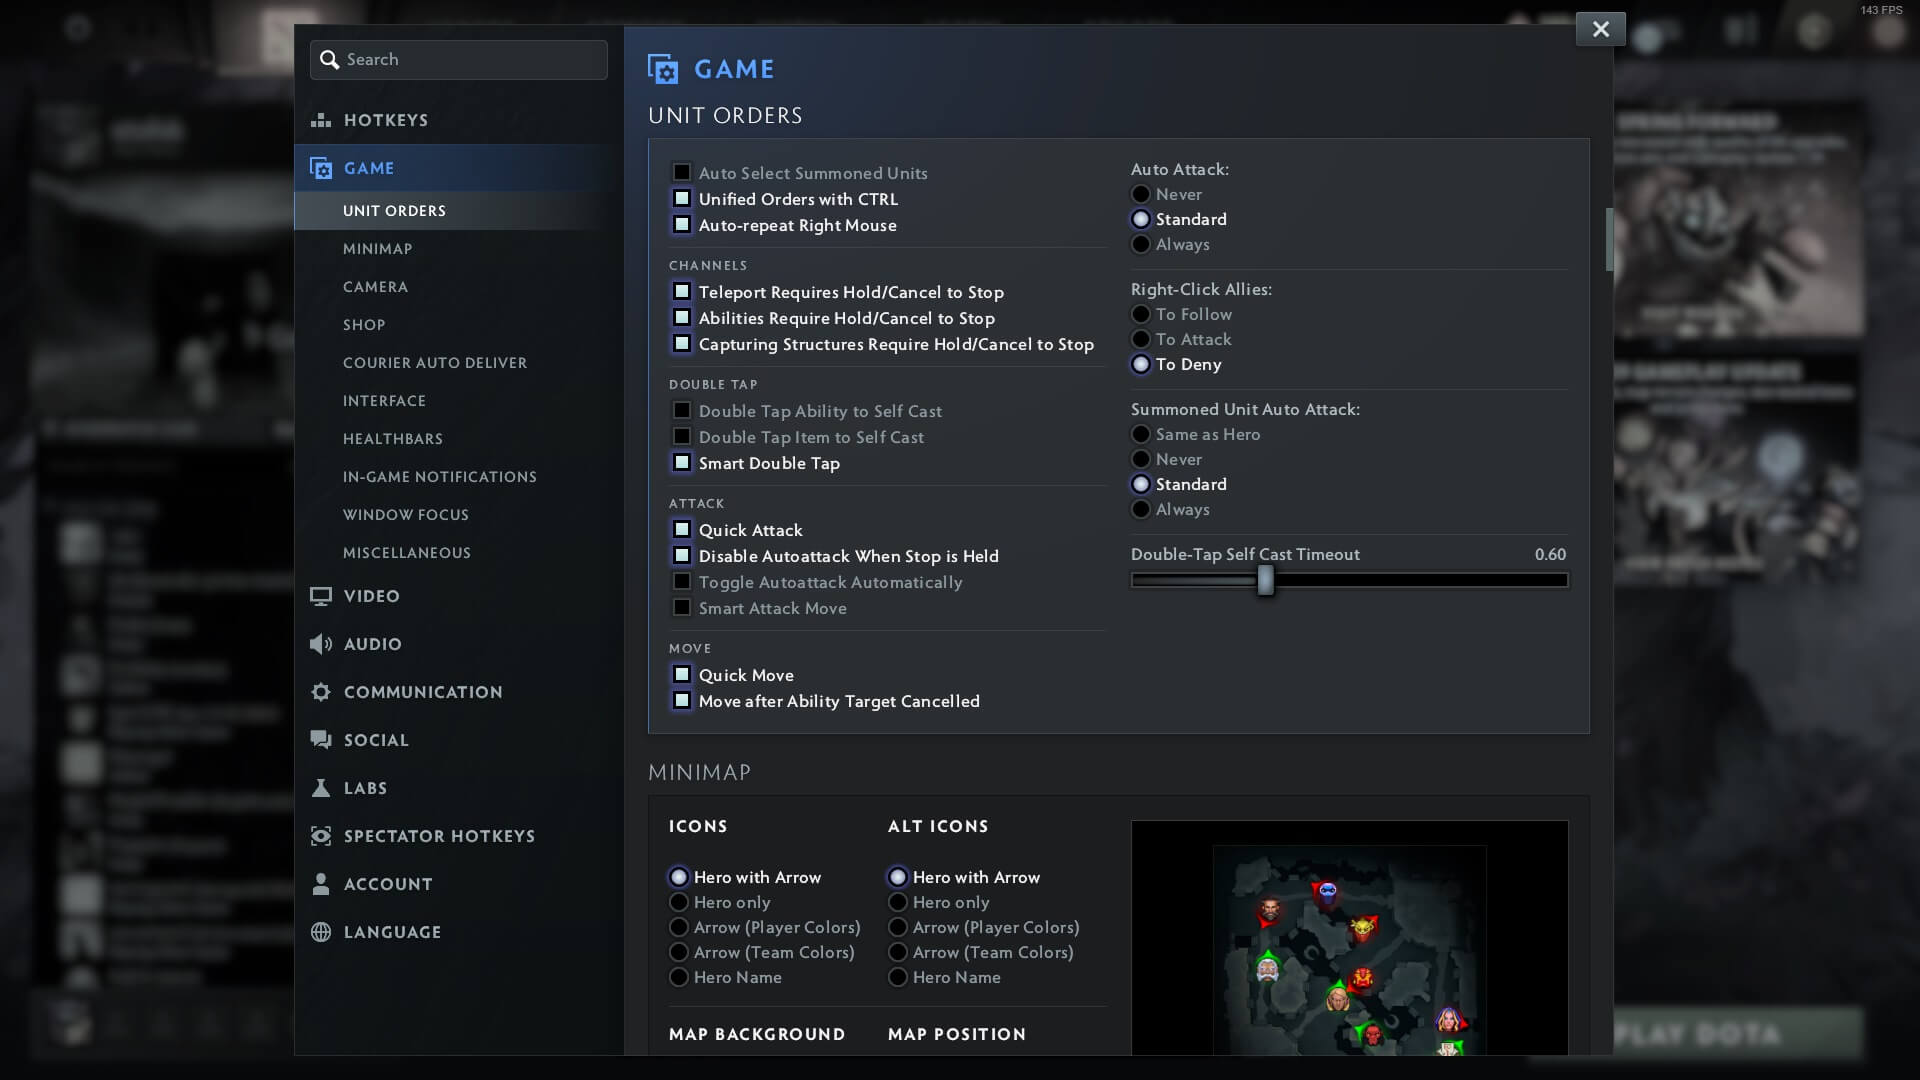
Task: Click inside the Search settings field
Action: click(x=459, y=60)
